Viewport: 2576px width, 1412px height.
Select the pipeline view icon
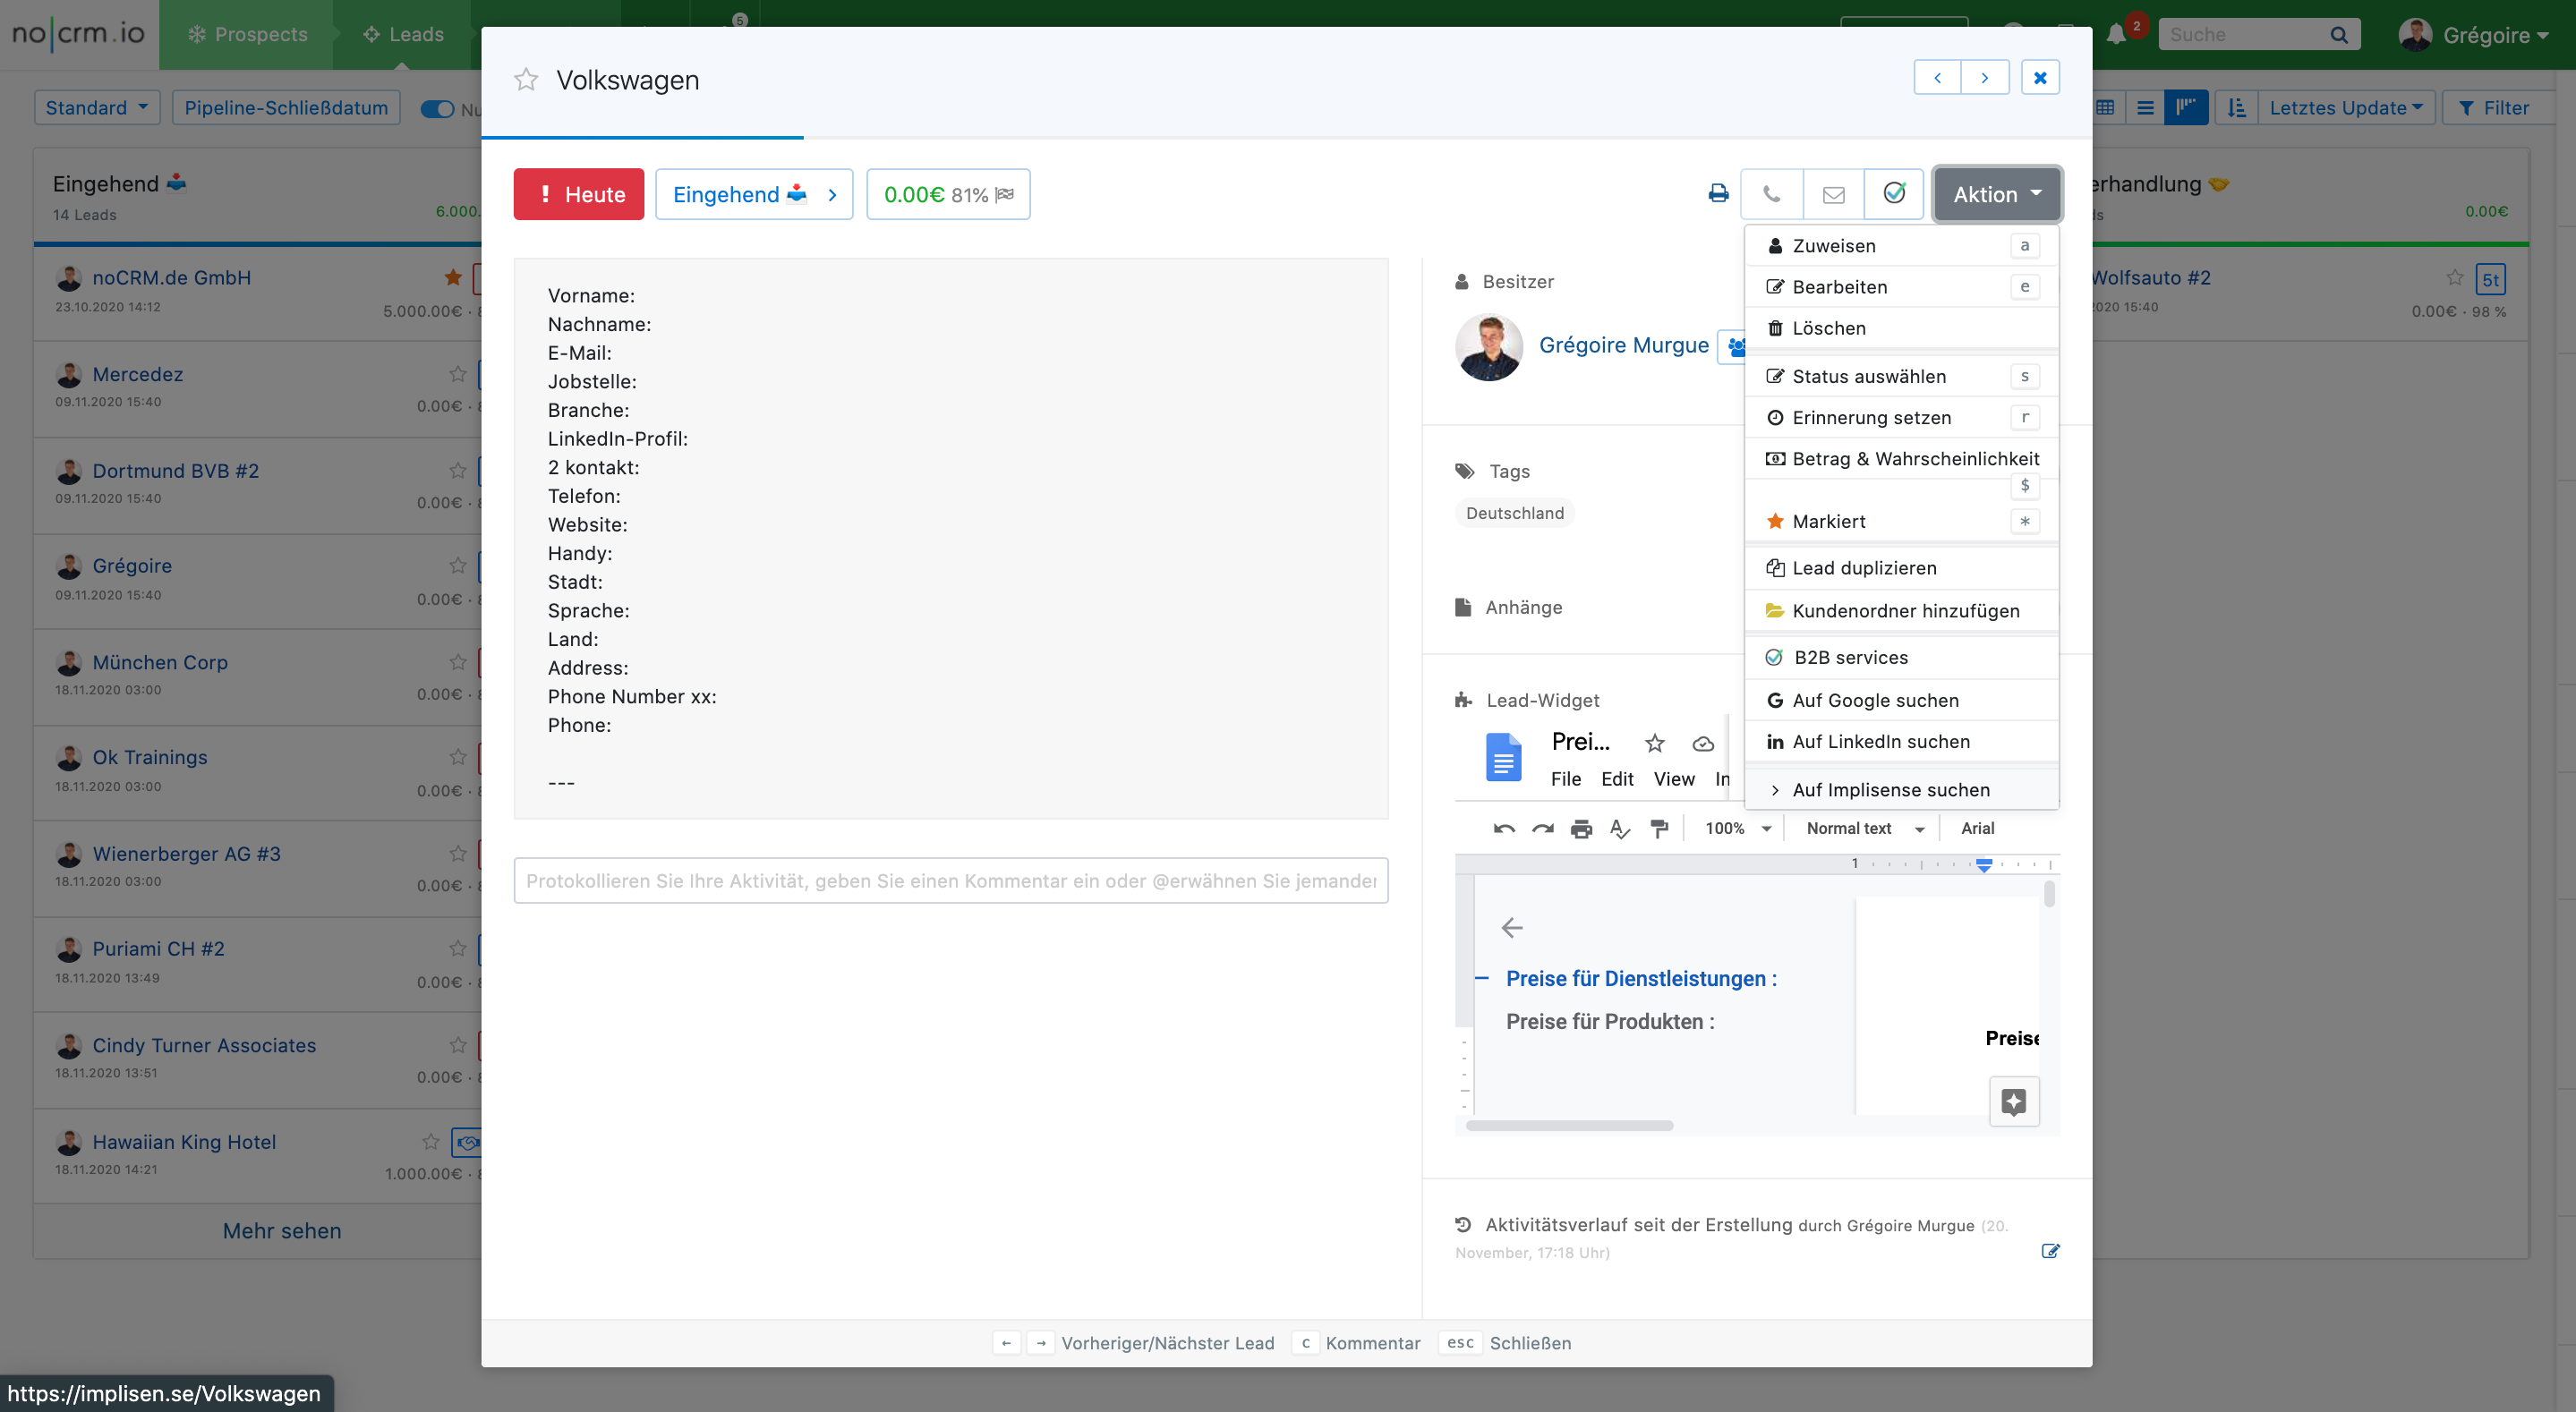2186,108
